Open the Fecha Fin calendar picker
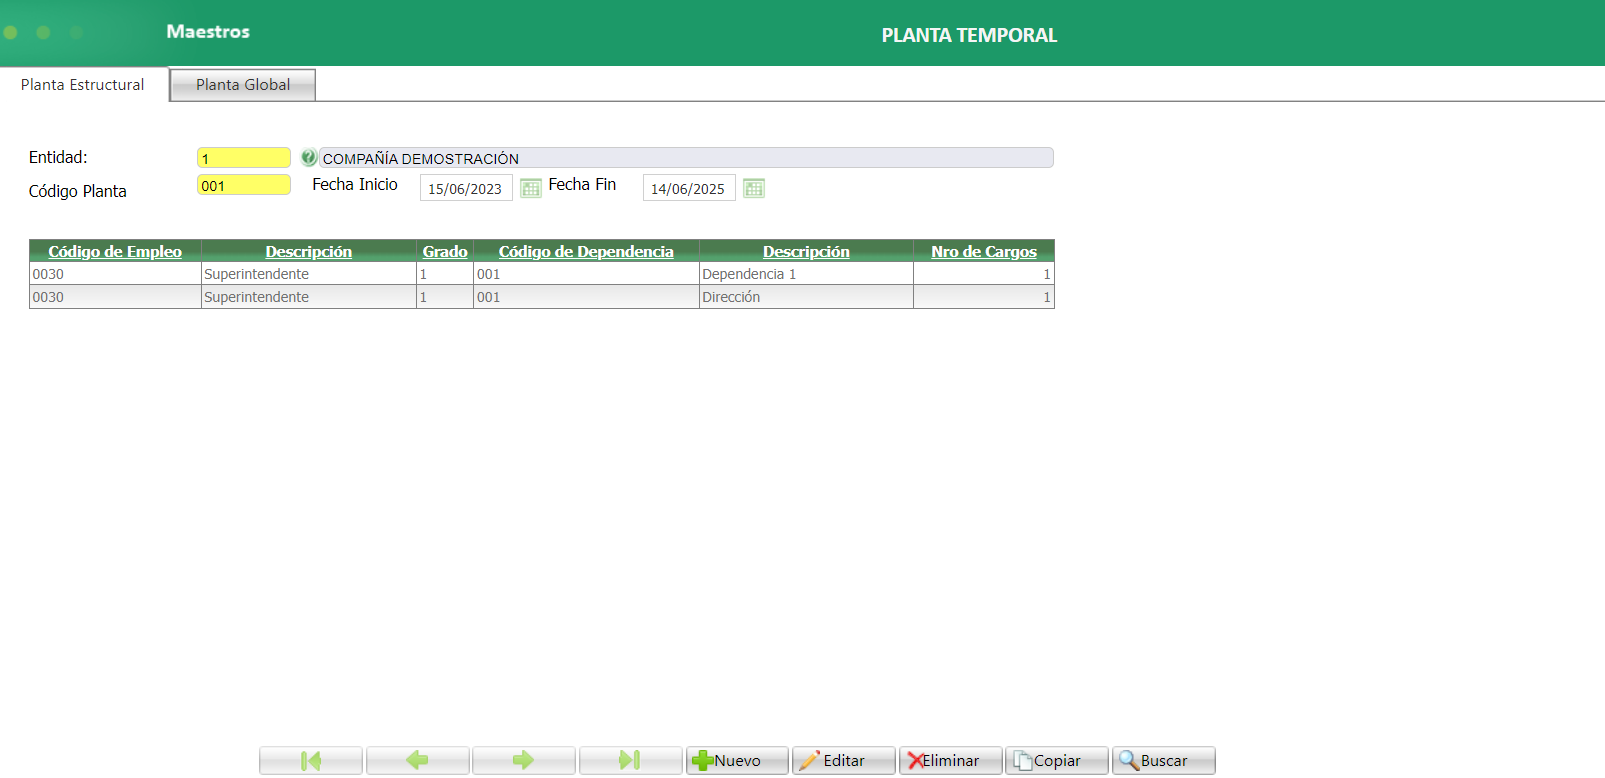 [754, 188]
